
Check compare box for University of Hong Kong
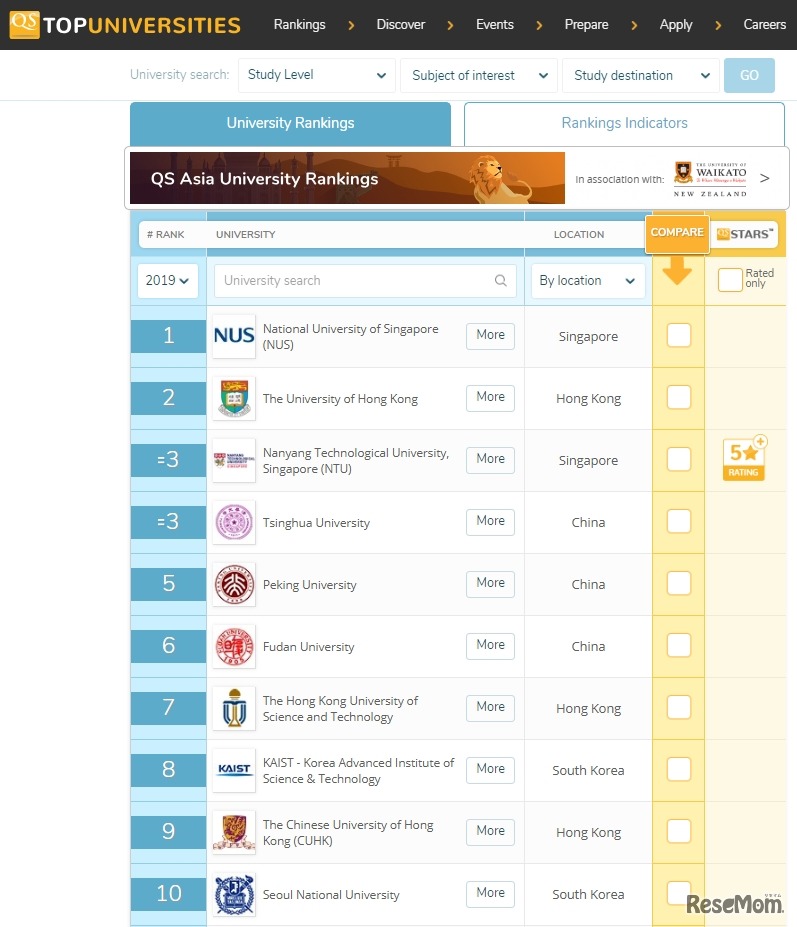pos(679,397)
